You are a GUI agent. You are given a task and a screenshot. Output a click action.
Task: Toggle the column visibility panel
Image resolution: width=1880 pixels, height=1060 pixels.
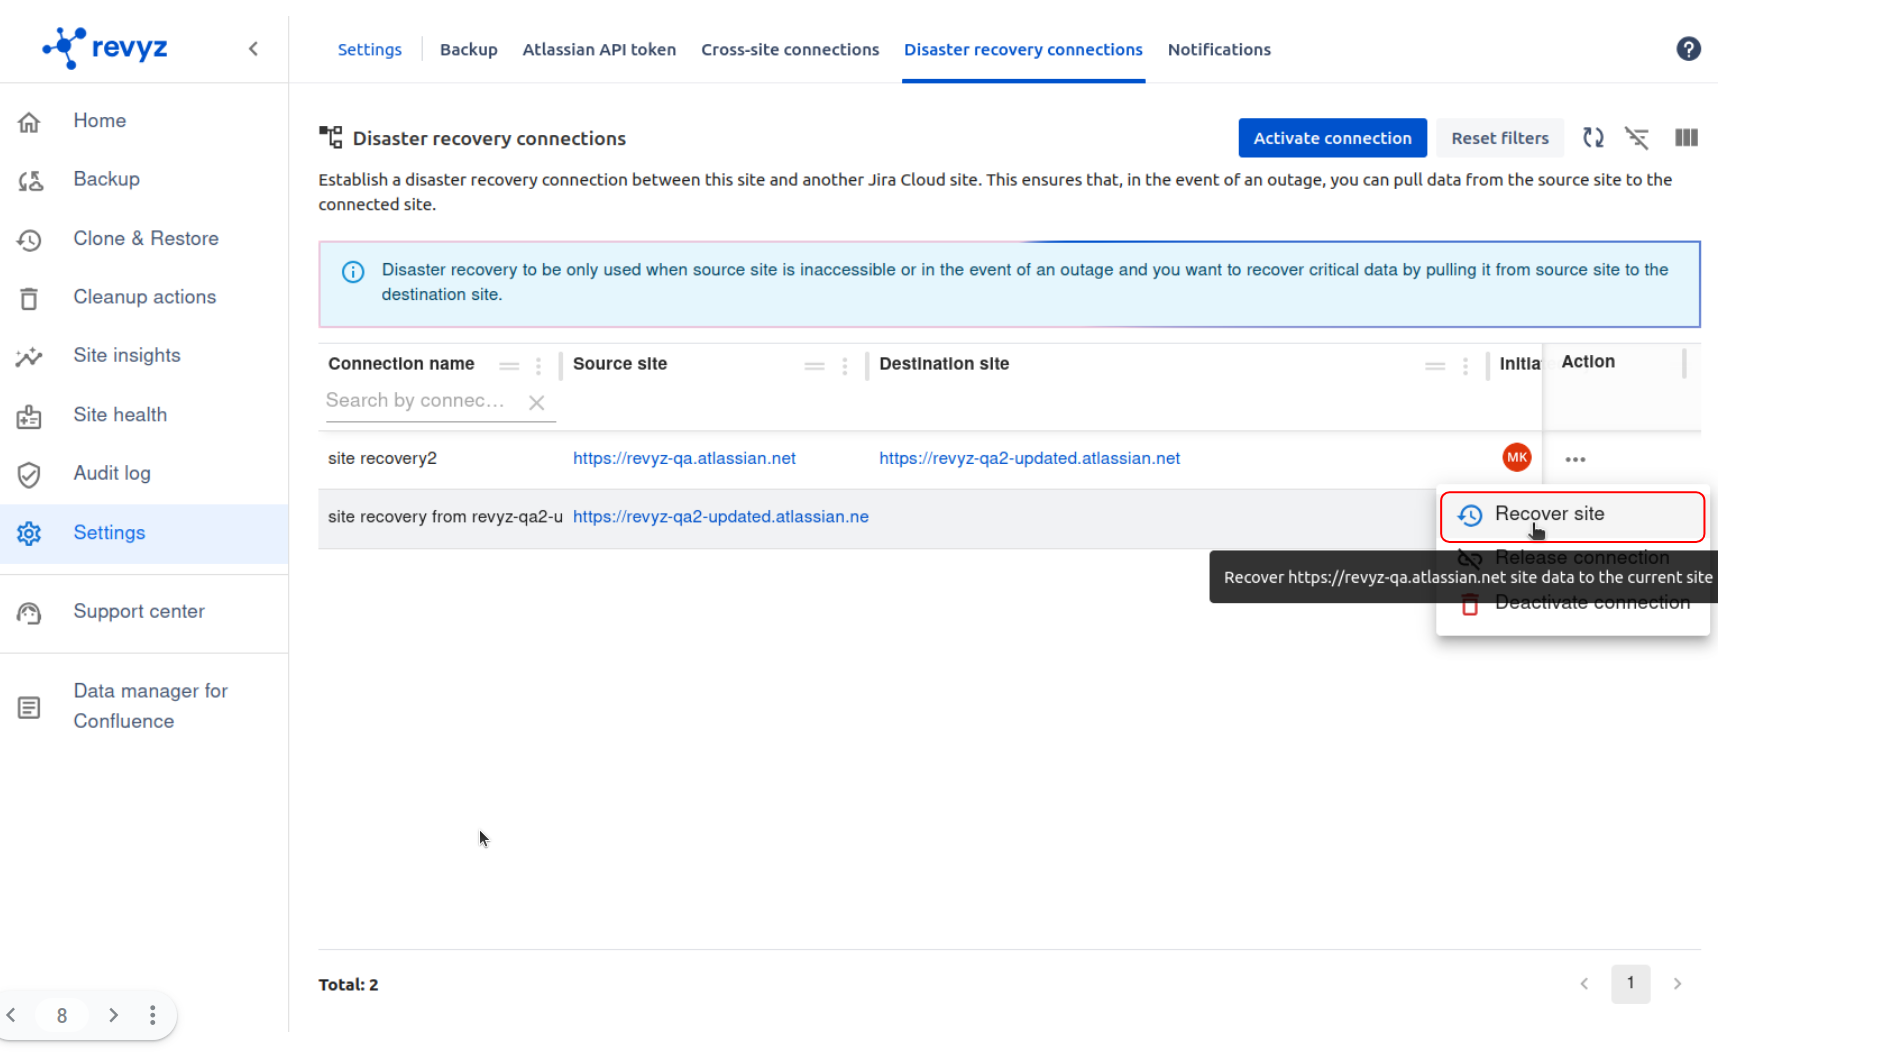point(1686,137)
